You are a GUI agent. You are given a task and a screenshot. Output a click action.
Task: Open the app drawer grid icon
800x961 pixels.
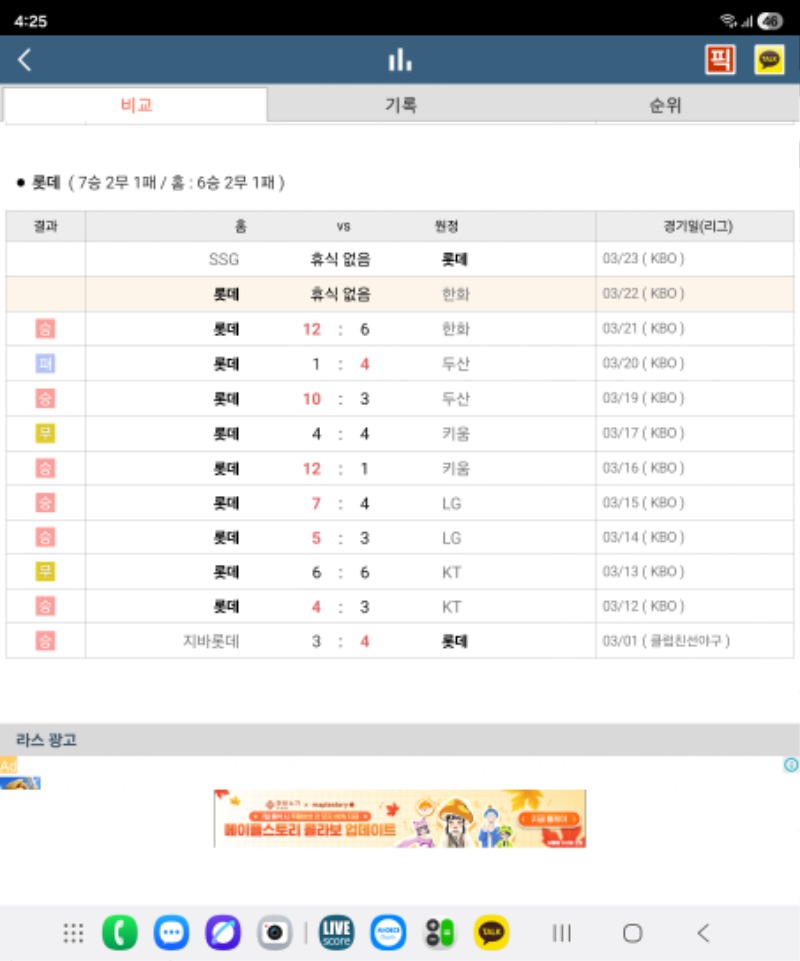[73, 933]
